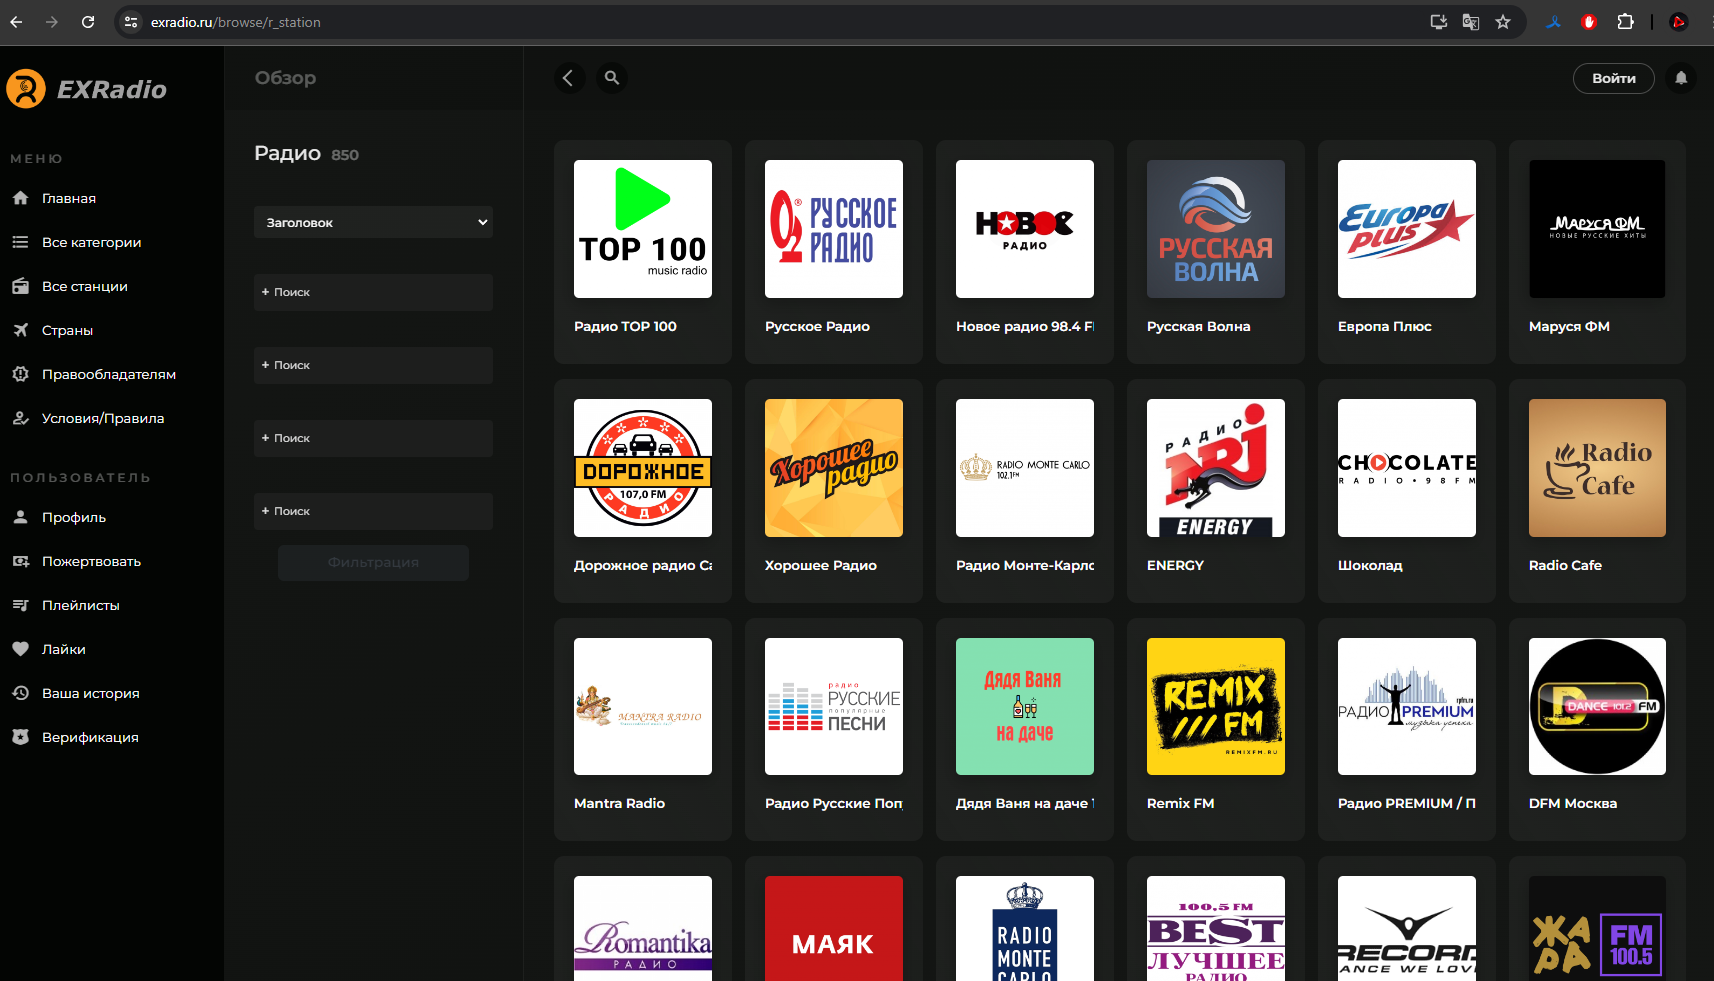The height and width of the screenshot is (981, 1714).
Task: Open Русское Радио station link
Action: click(817, 326)
